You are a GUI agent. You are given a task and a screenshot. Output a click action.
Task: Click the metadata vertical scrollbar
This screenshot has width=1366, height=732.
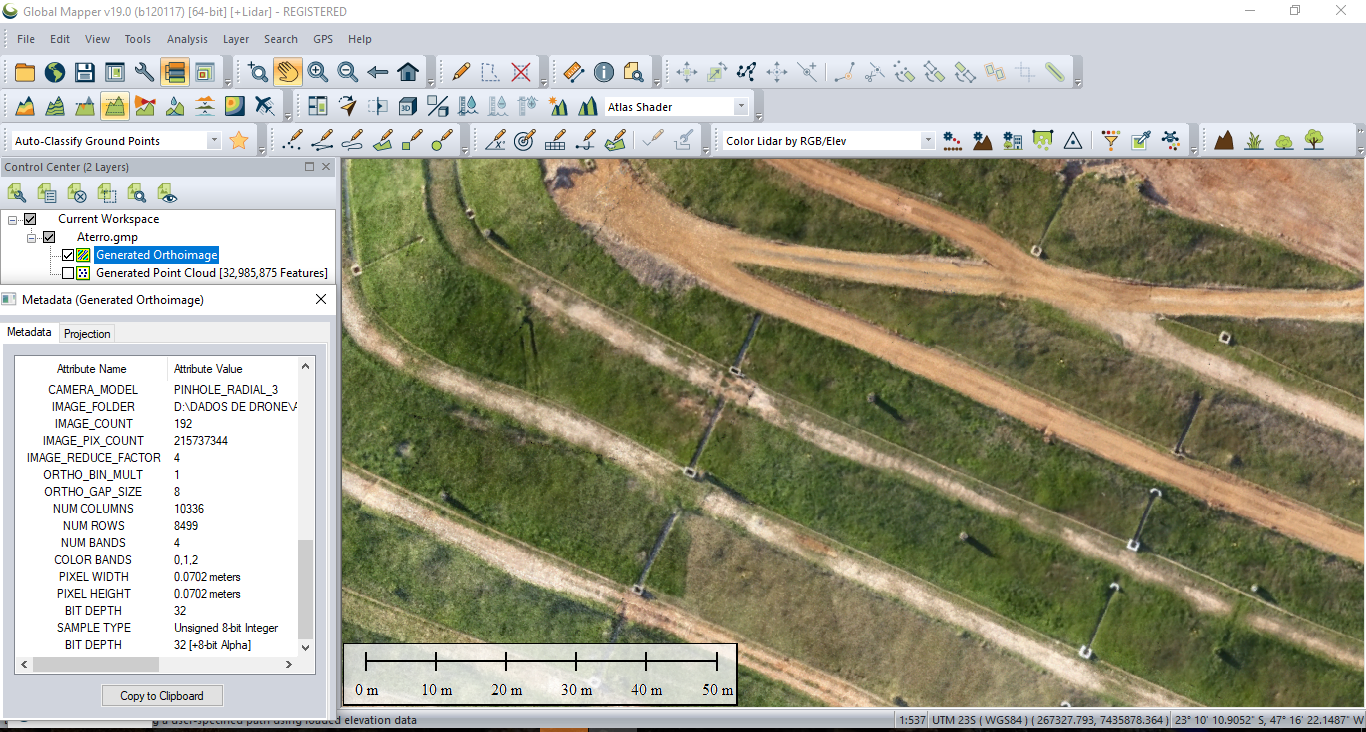(x=306, y=590)
